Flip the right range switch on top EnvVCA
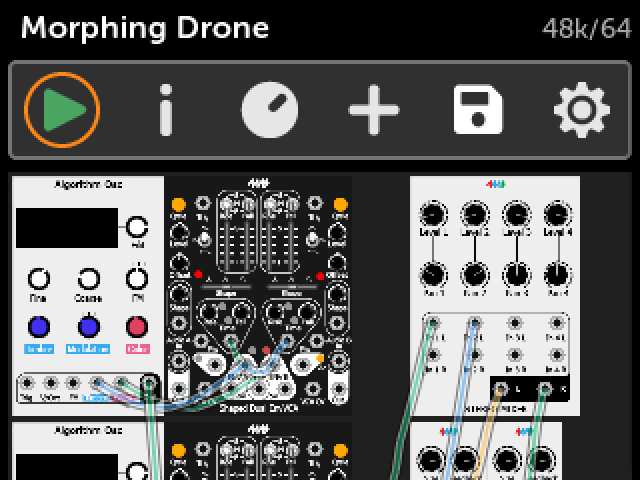Viewport: 640px width, 480px height. (313, 238)
